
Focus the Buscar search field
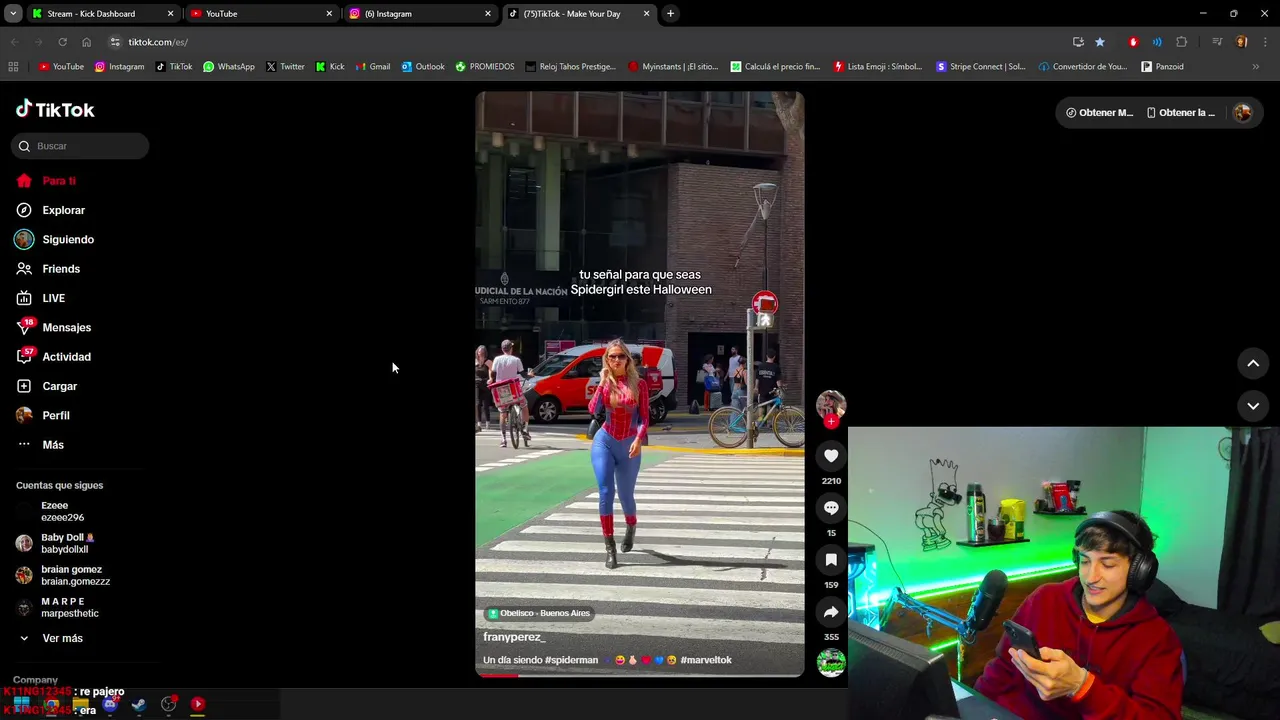(80, 146)
